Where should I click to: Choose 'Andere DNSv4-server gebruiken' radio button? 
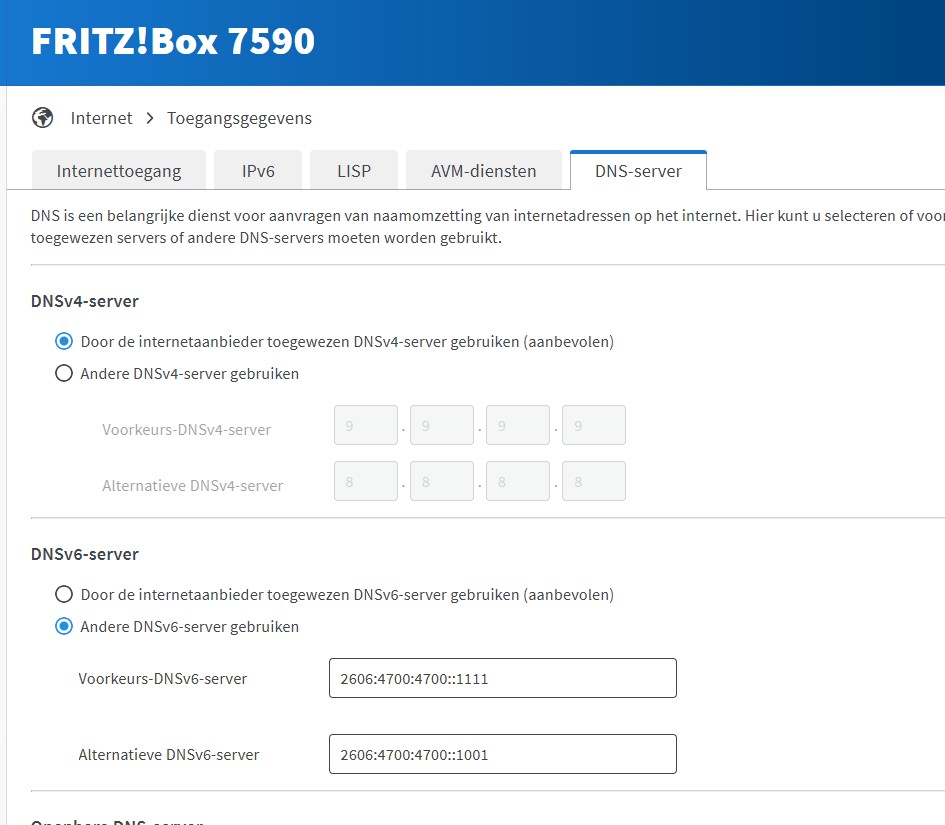(x=64, y=374)
